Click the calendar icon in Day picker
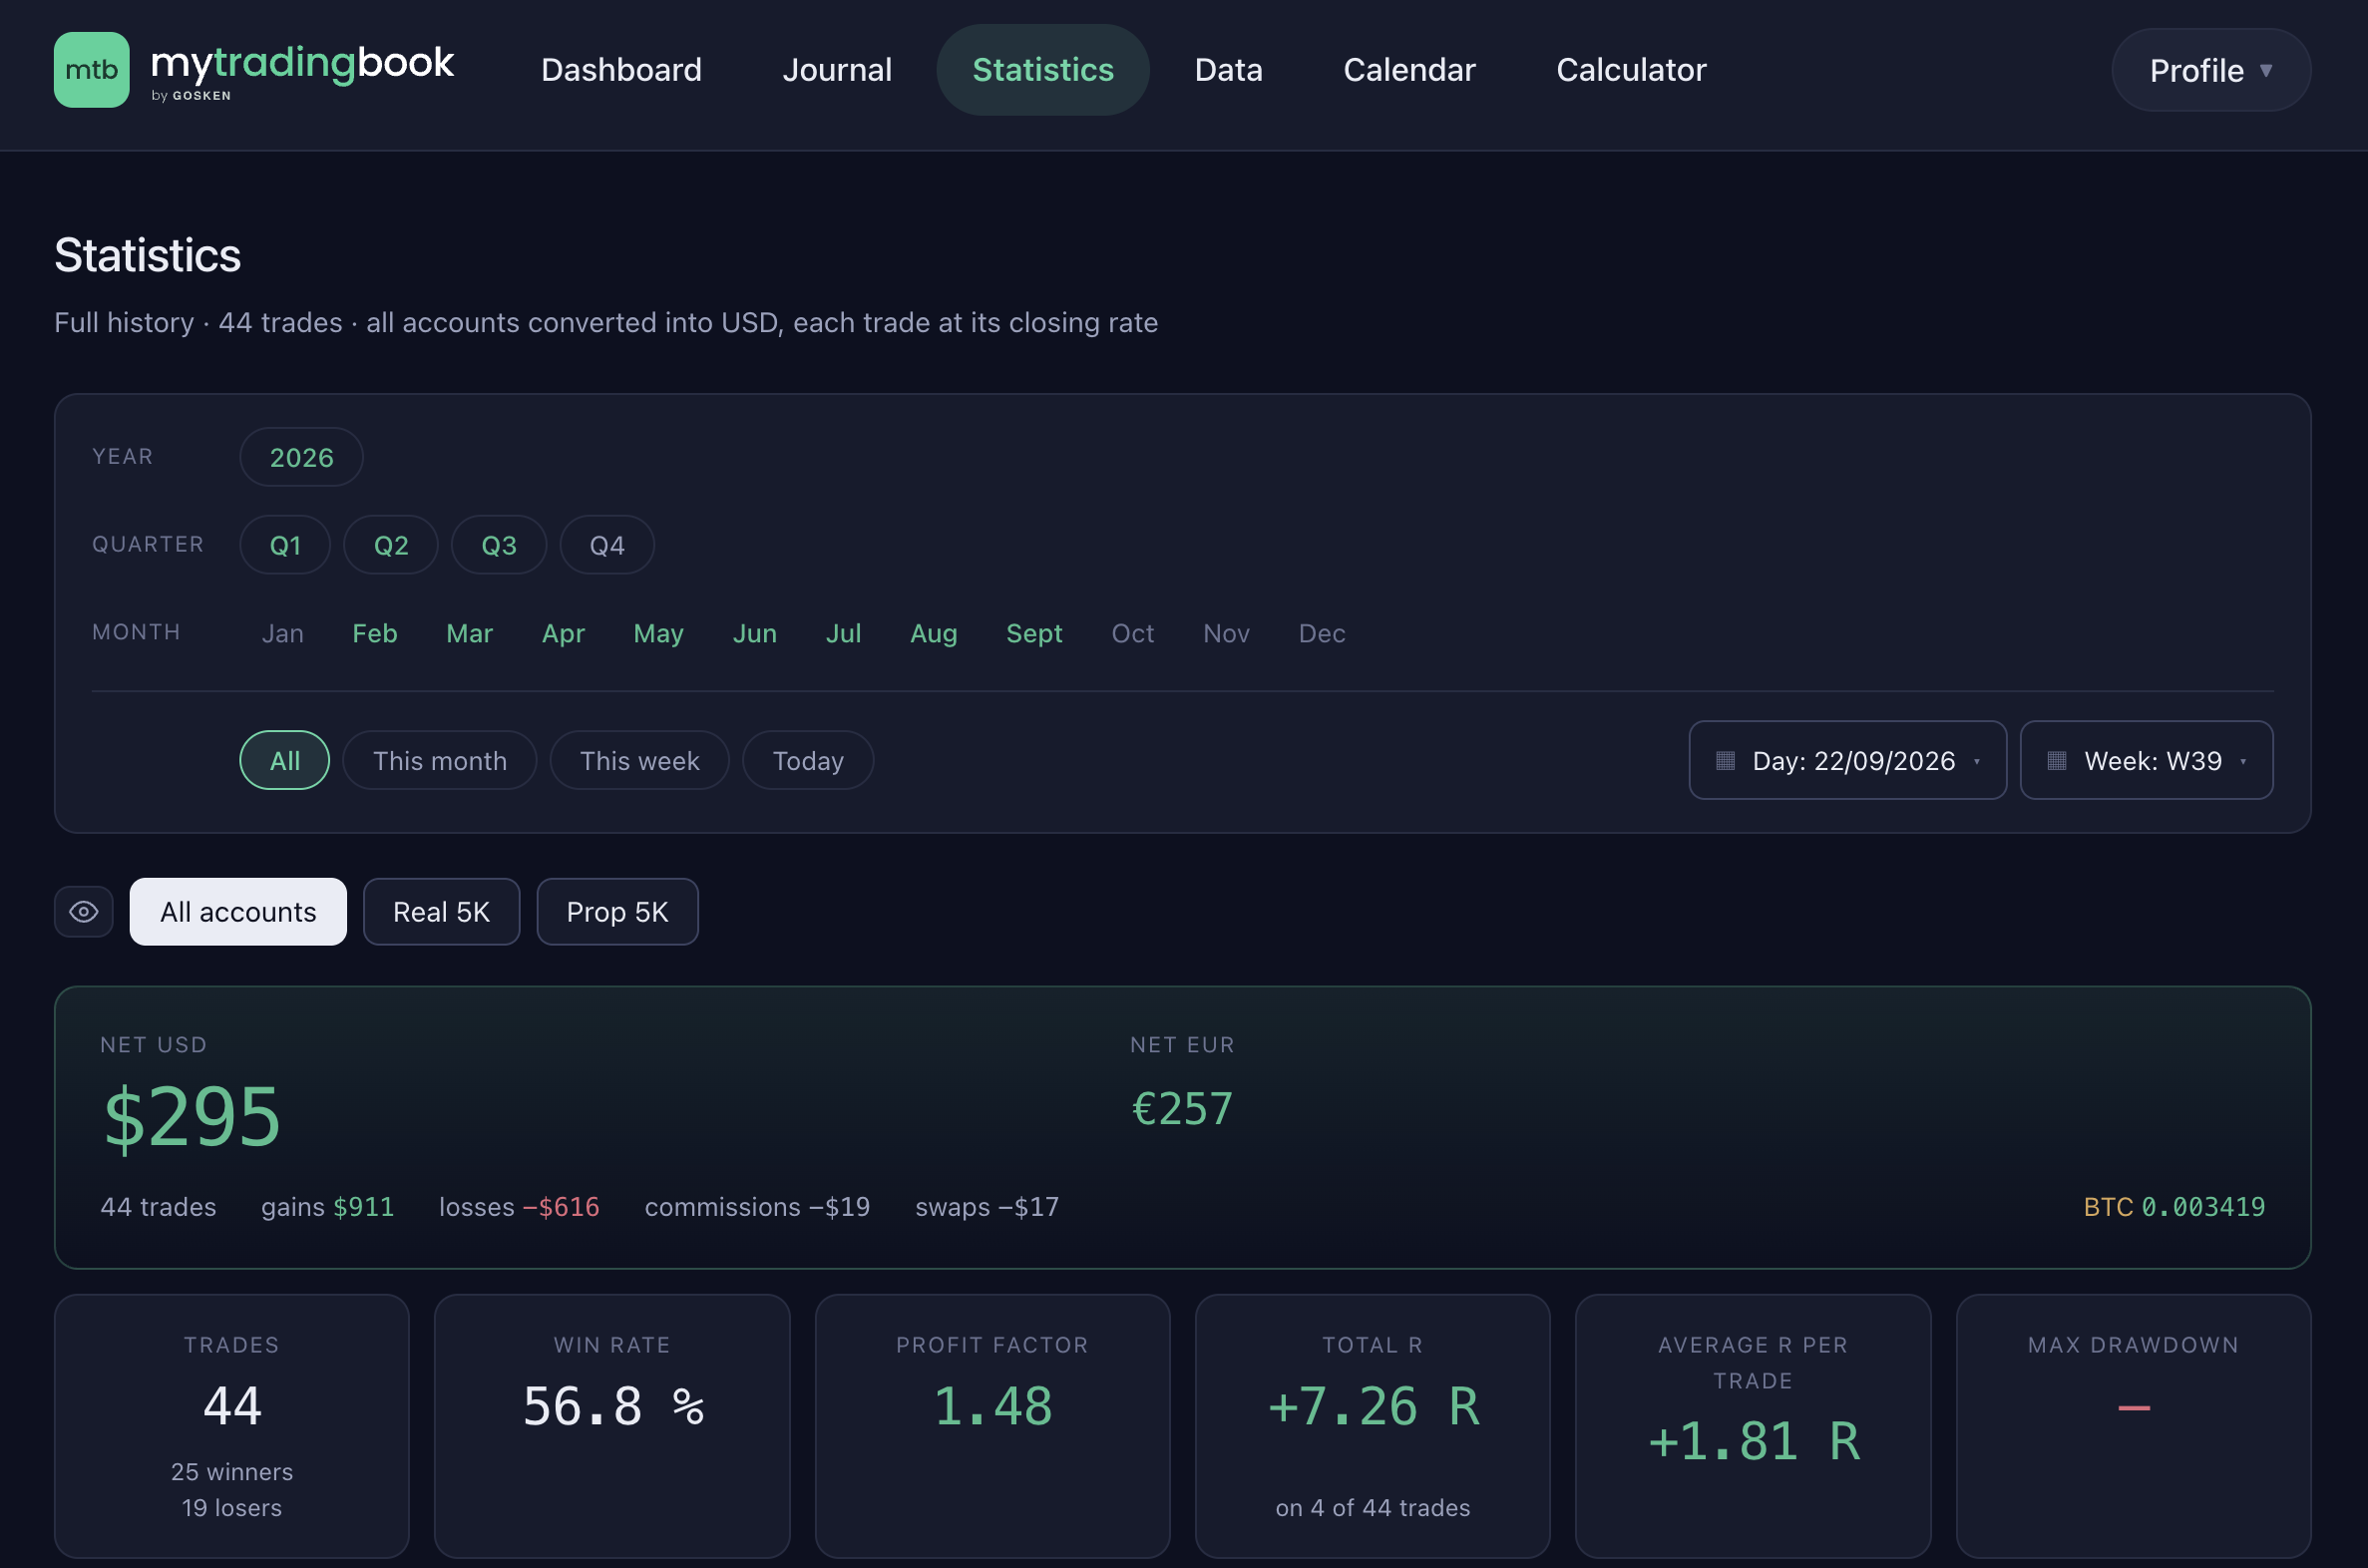Viewport: 2368px width, 1568px height. tap(1725, 761)
